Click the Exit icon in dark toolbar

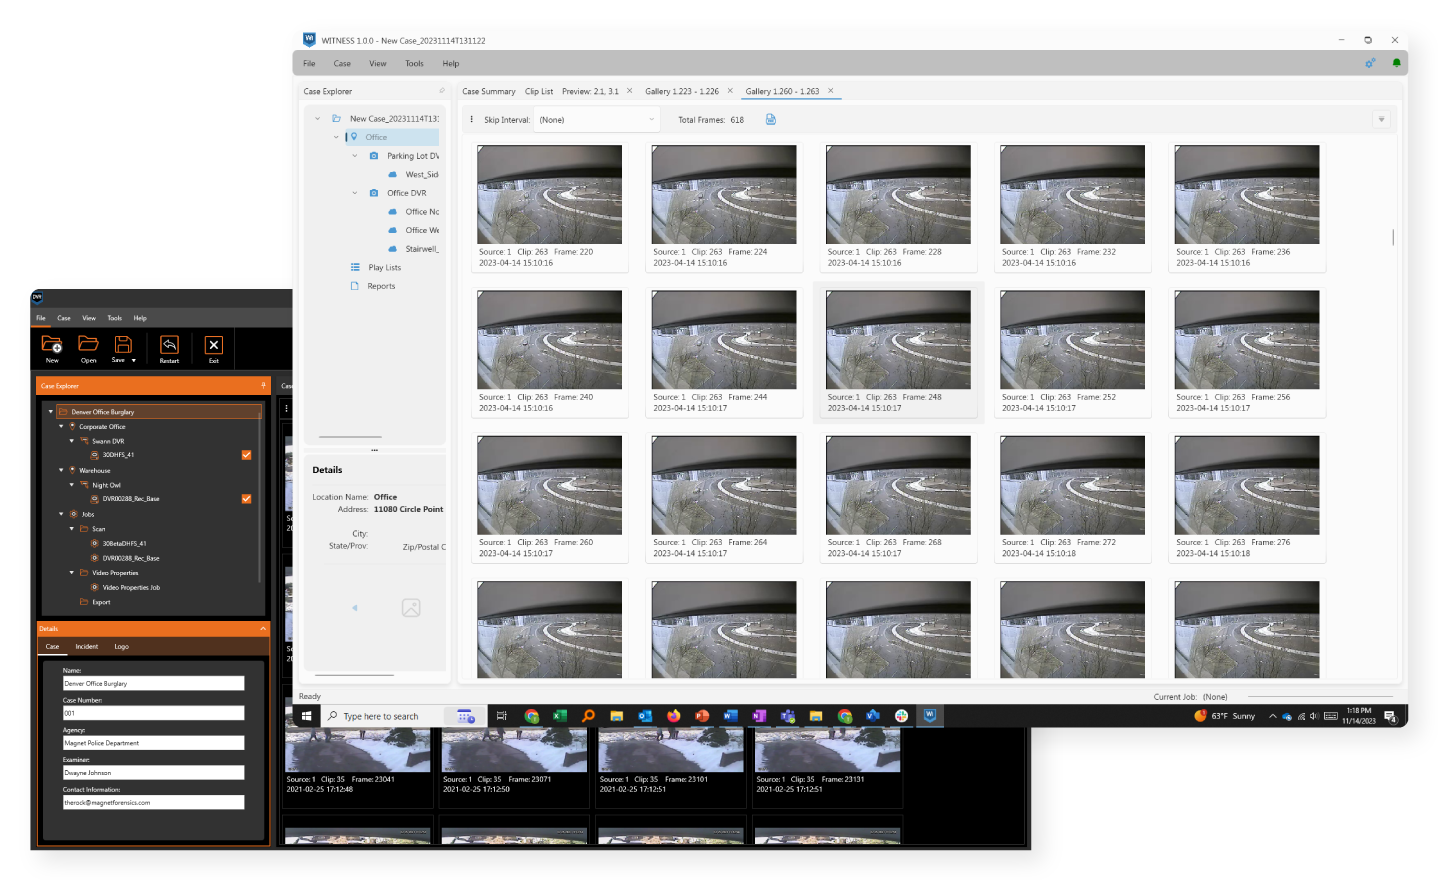click(x=213, y=345)
